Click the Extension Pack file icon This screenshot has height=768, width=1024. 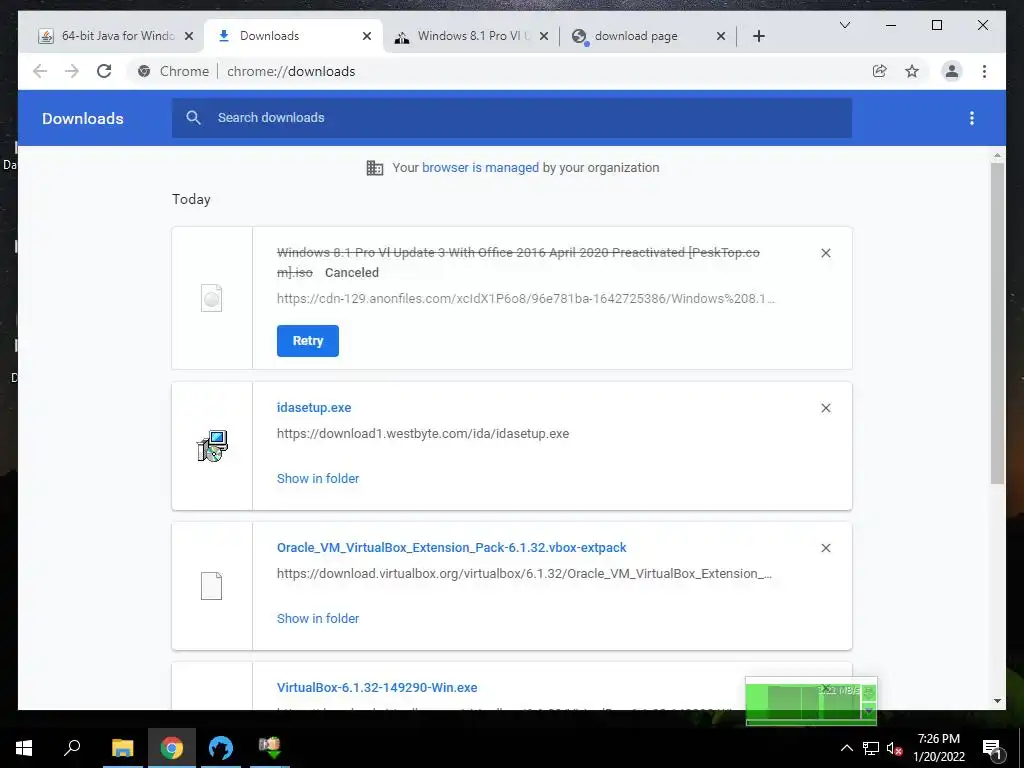pos(211,586)
